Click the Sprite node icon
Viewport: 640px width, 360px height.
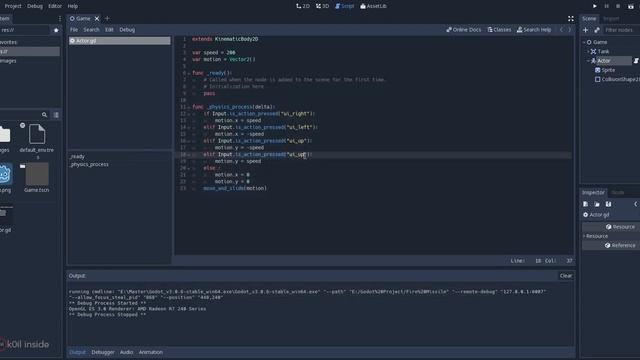pos(598,70)
